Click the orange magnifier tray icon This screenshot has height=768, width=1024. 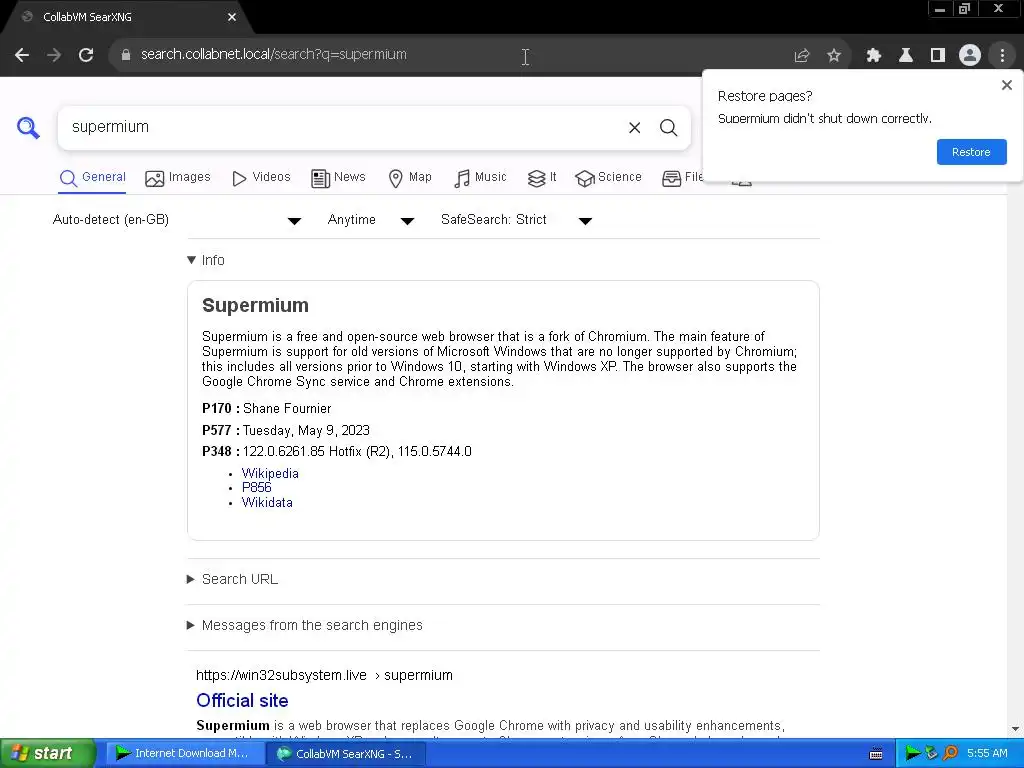click(x=950, y=754)
